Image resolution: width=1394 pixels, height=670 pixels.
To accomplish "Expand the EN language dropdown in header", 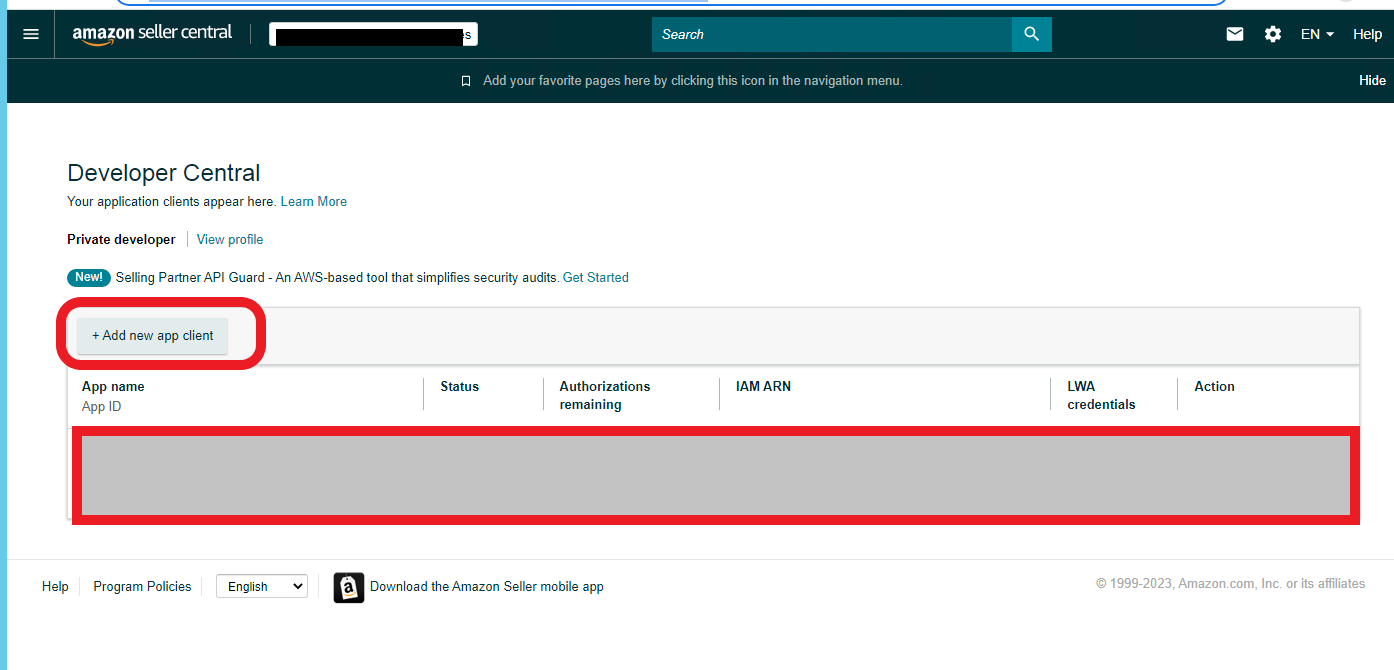I will tap(1317, 34).
